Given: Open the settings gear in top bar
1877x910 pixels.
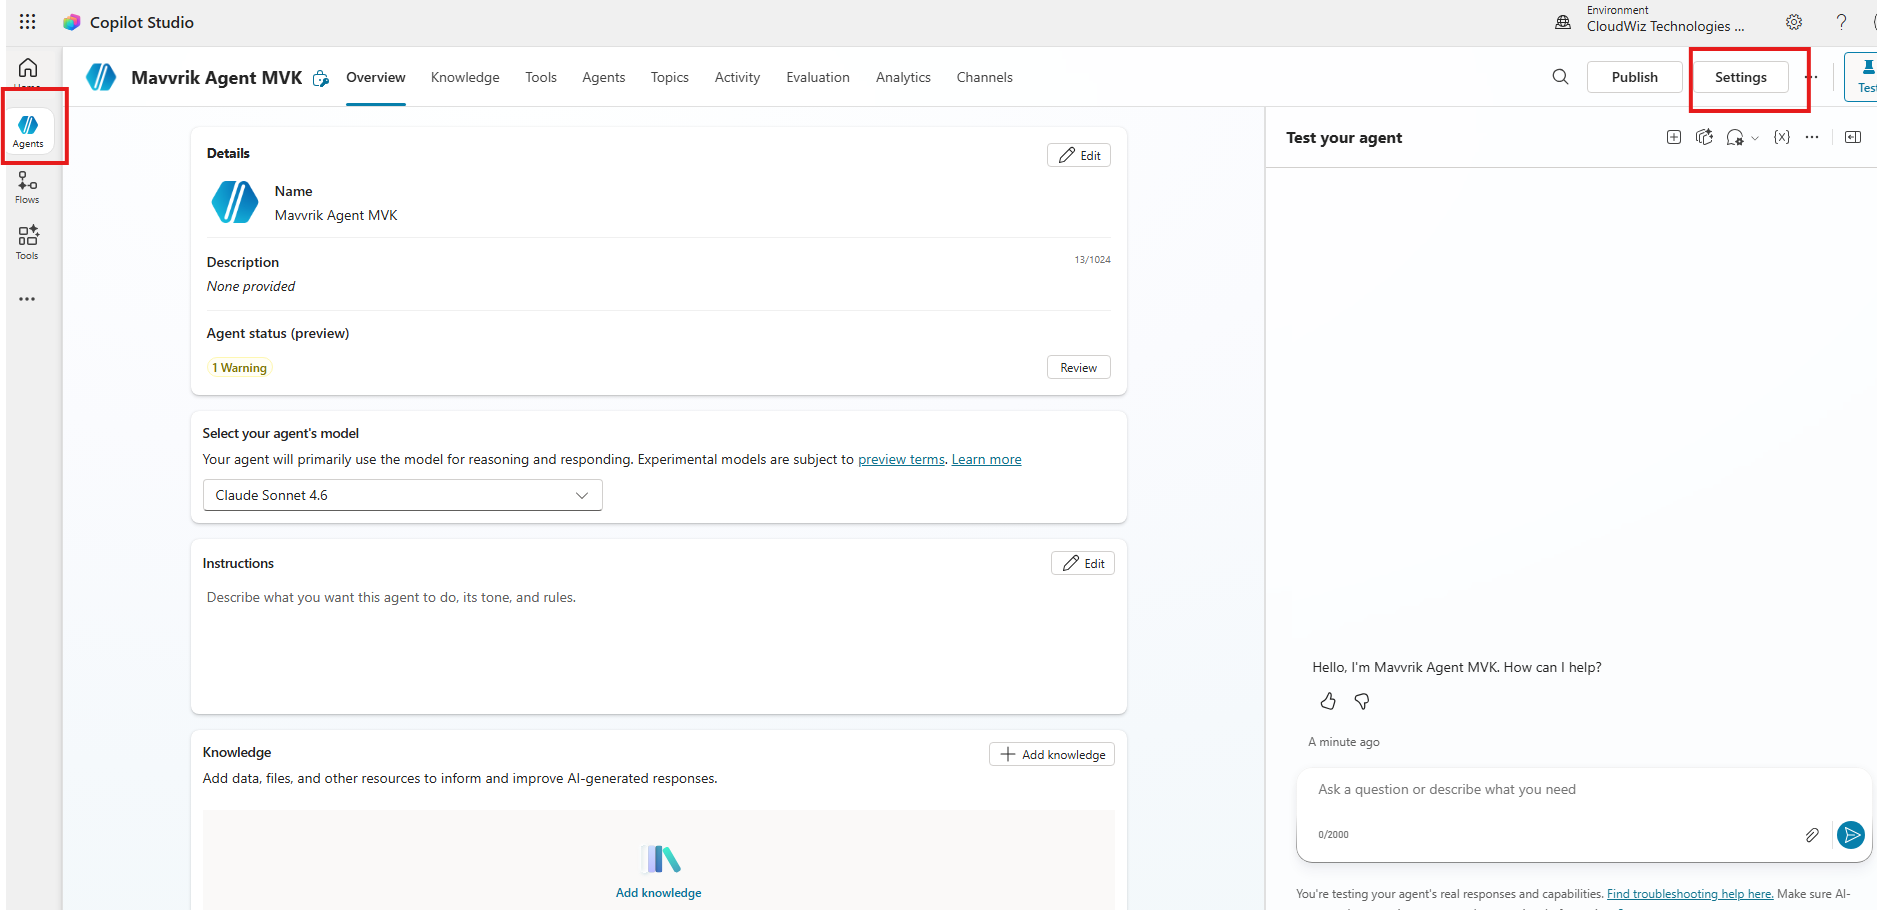Looking at the screenshot, I should coord(1794,22).
